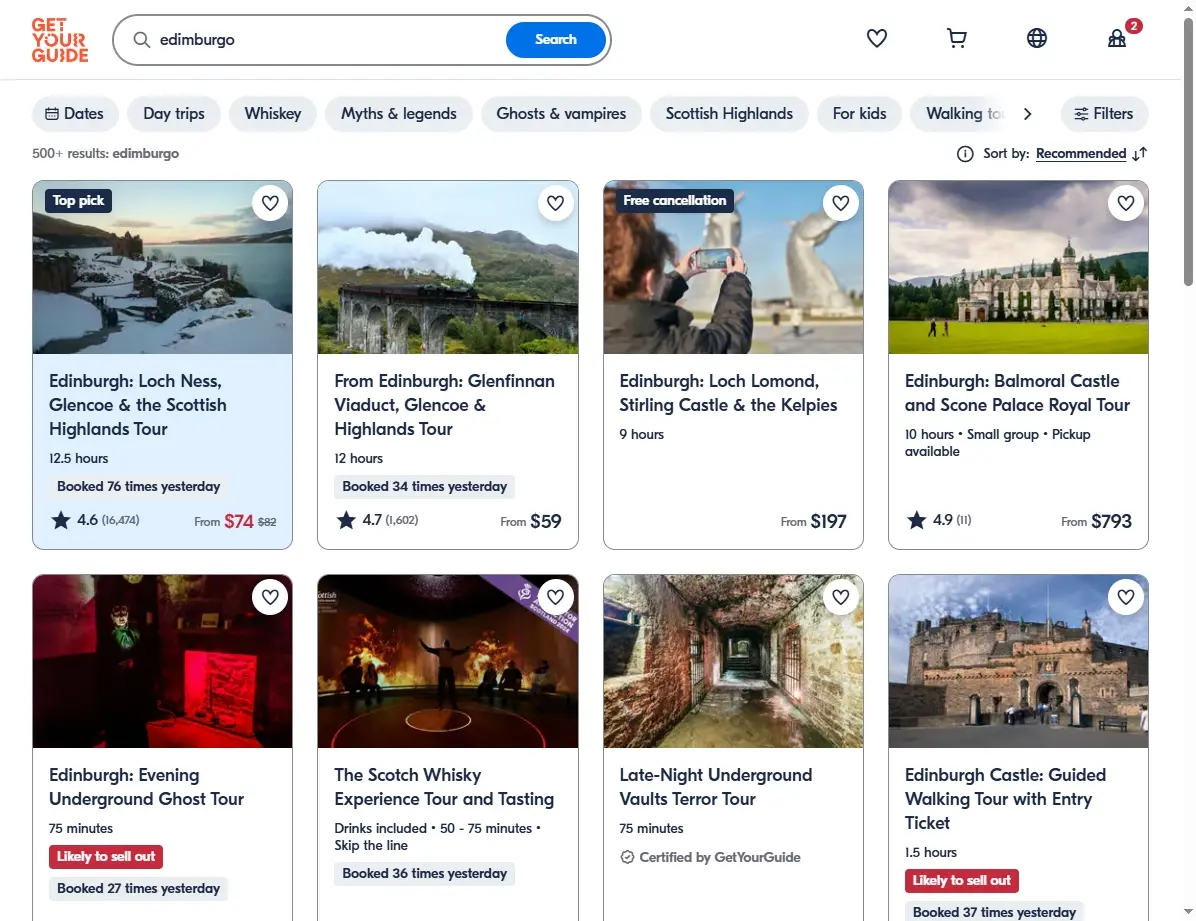Image resolution: width=1196 pixels, height=921 pixels.
Task: Click the From $197 price
Action: pyautogui.click(x=813, y=521)
